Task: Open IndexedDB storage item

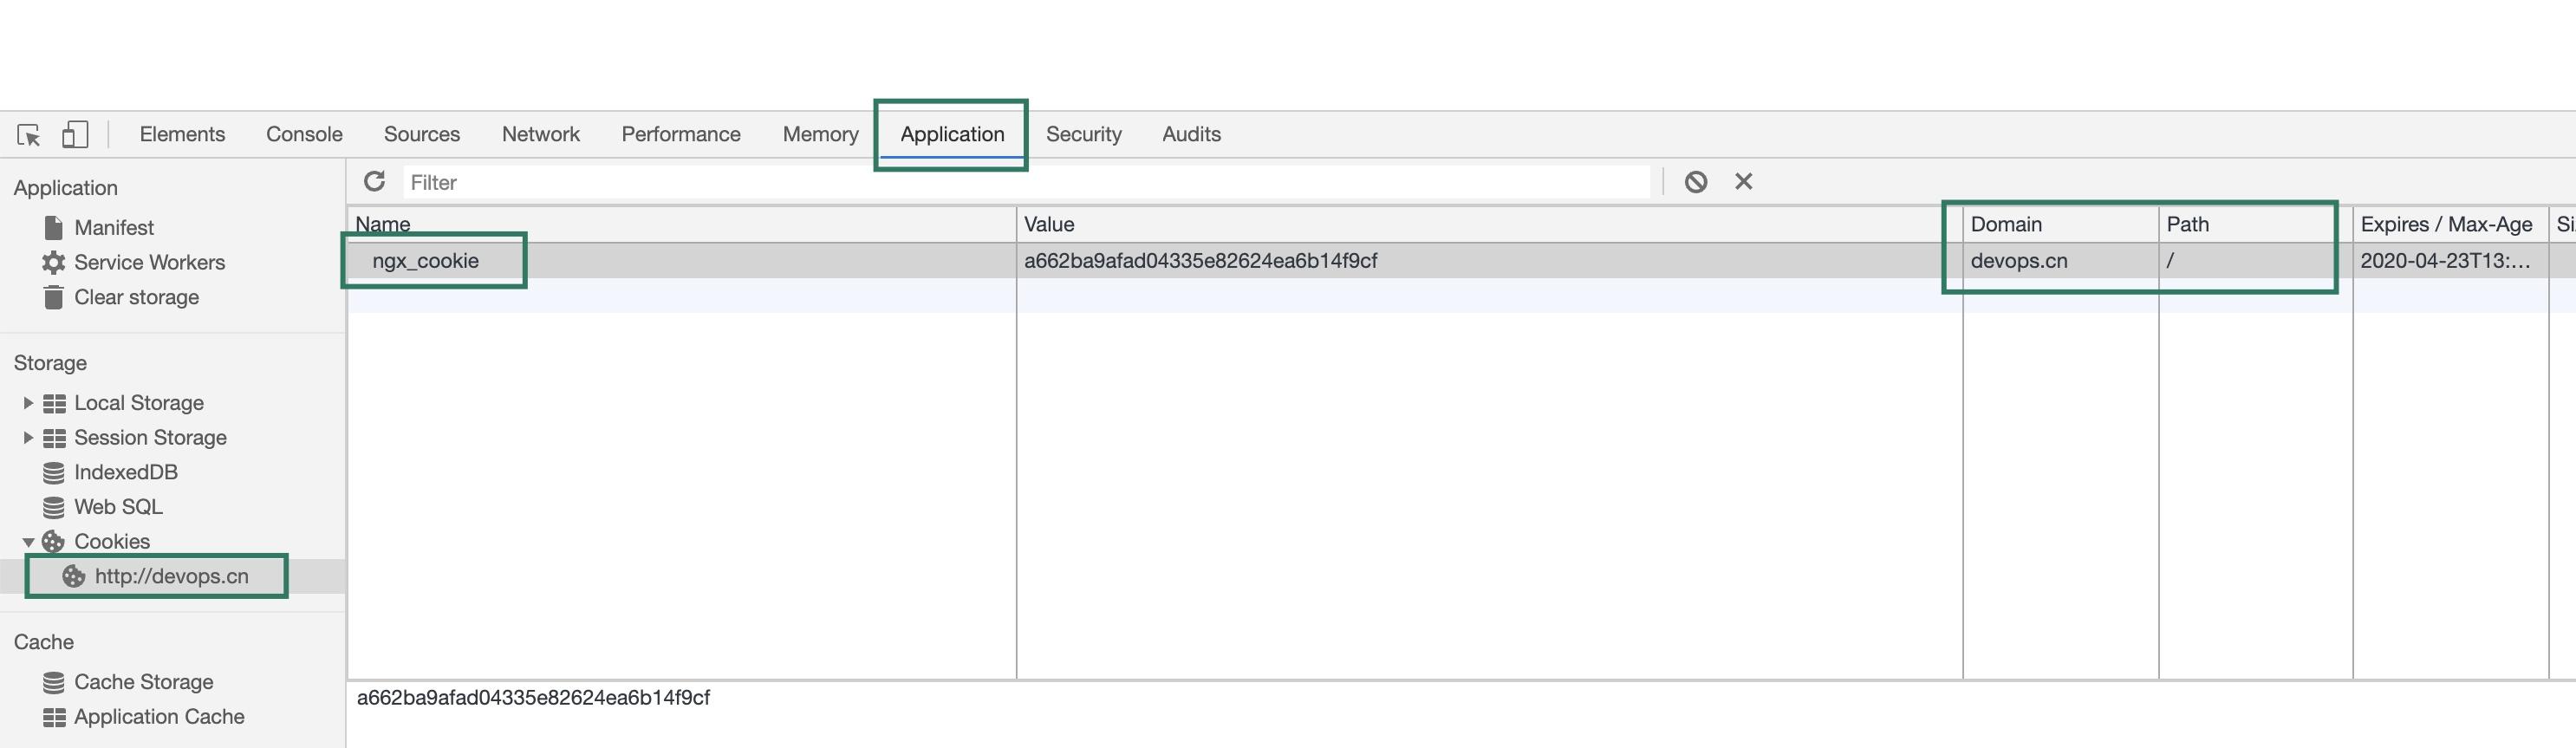Action: (x=125, y=472)
